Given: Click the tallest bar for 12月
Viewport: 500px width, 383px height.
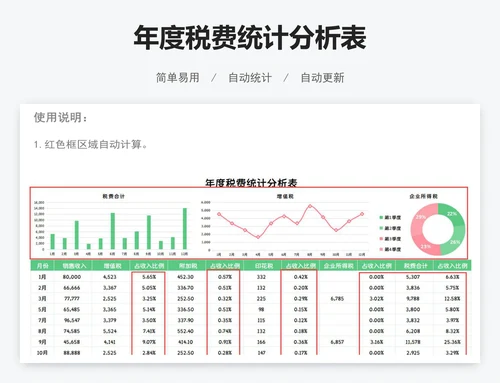Looking at the screenshot, I should (185, 229).
